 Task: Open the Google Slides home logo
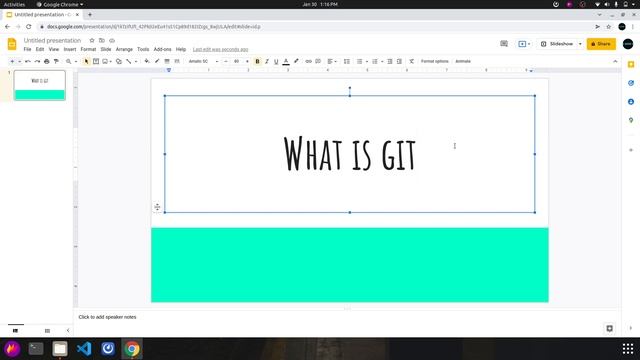(12, 44)
